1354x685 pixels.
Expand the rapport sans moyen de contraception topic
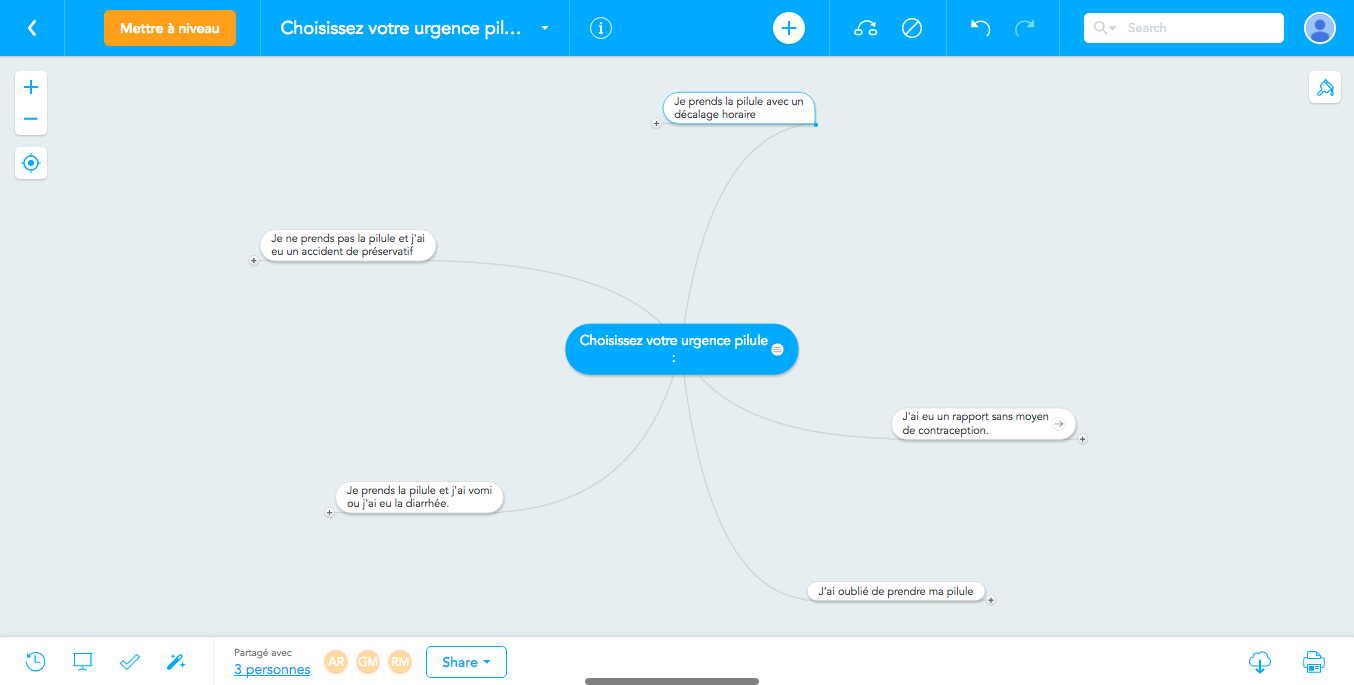click(x=1082, y=439)
